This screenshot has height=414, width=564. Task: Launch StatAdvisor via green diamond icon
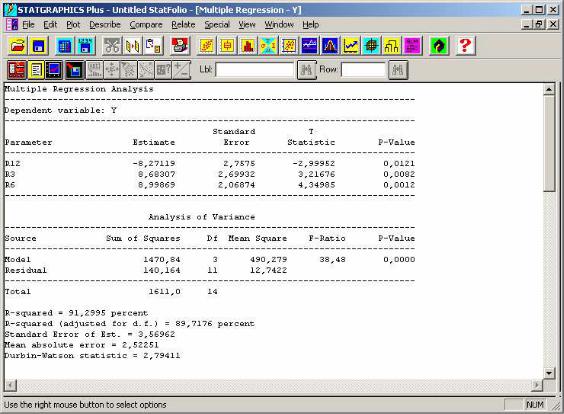(439, 46)
